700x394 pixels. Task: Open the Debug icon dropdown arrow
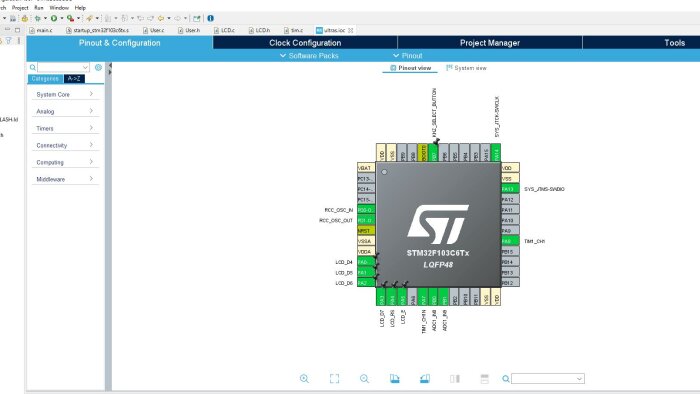pyautogui.click(x=45, y=18)
